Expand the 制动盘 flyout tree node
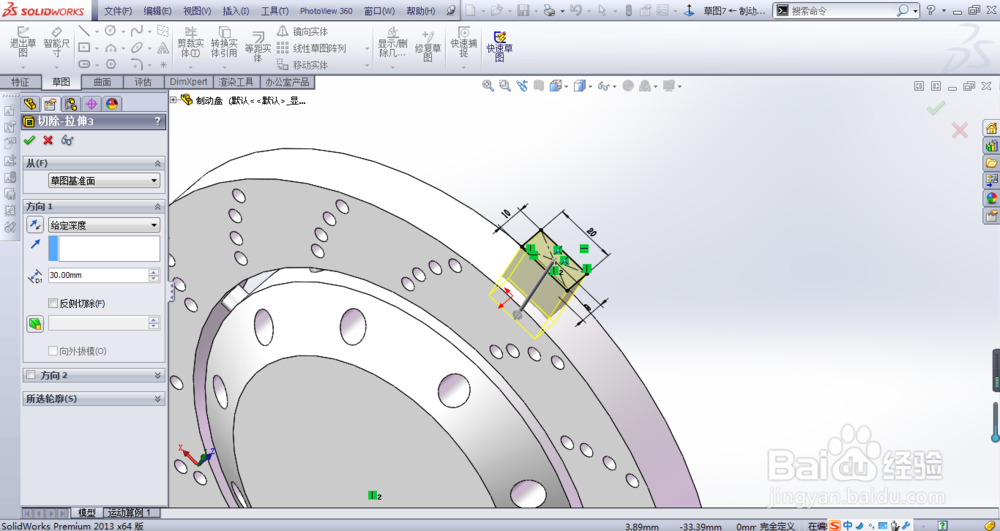 173,99
